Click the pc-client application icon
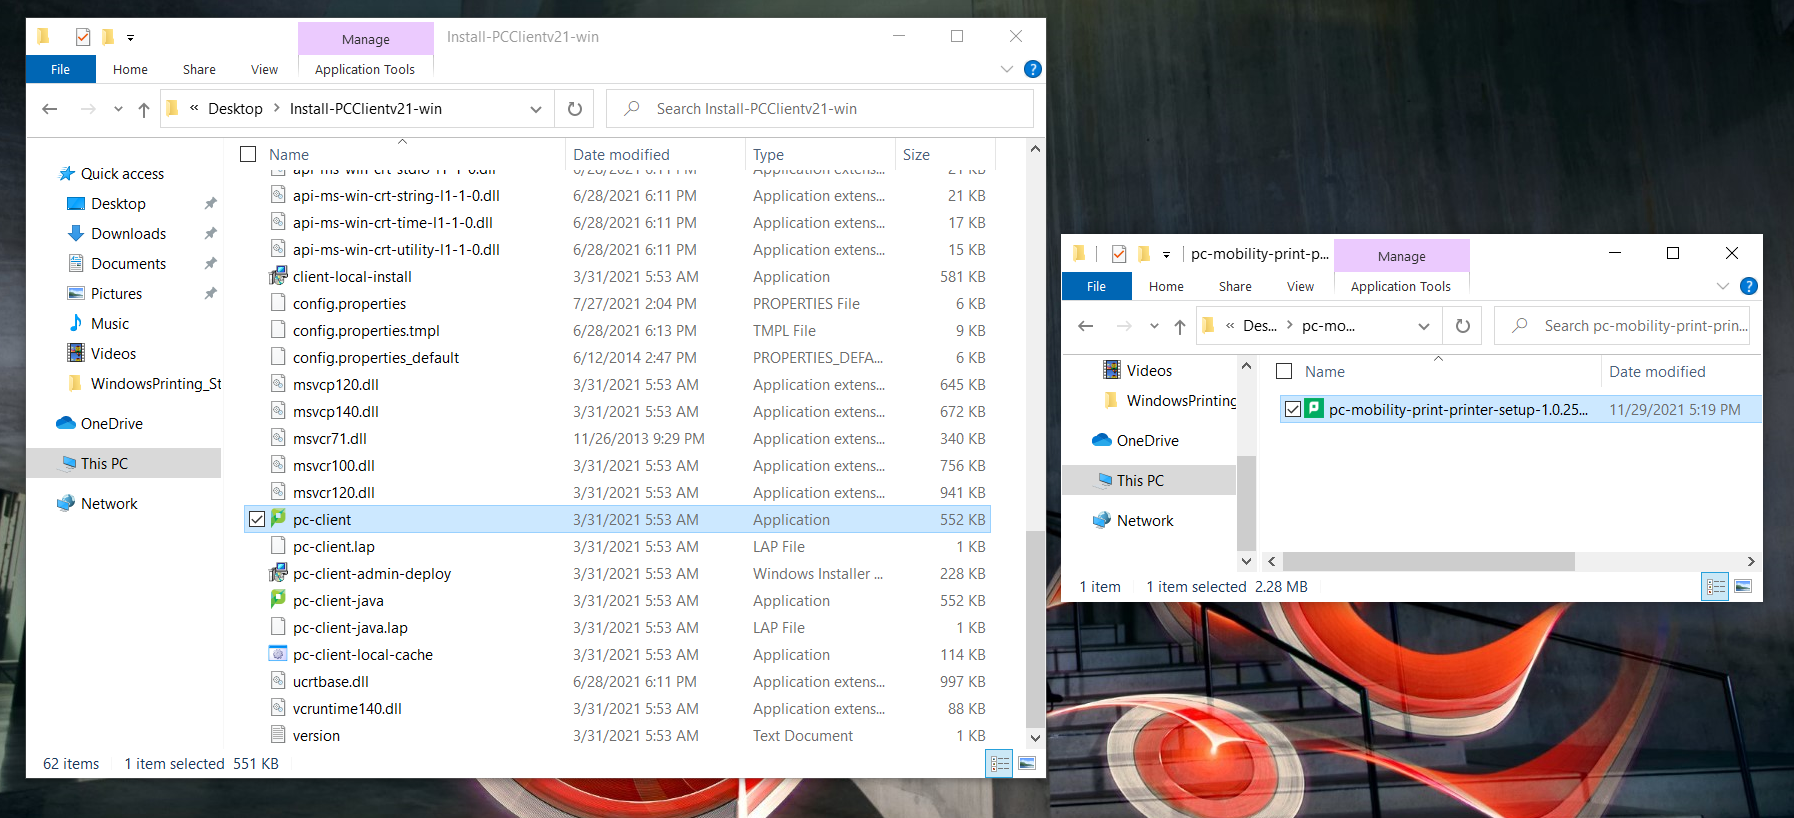1794x818 pixels. (x=279, y=518)
